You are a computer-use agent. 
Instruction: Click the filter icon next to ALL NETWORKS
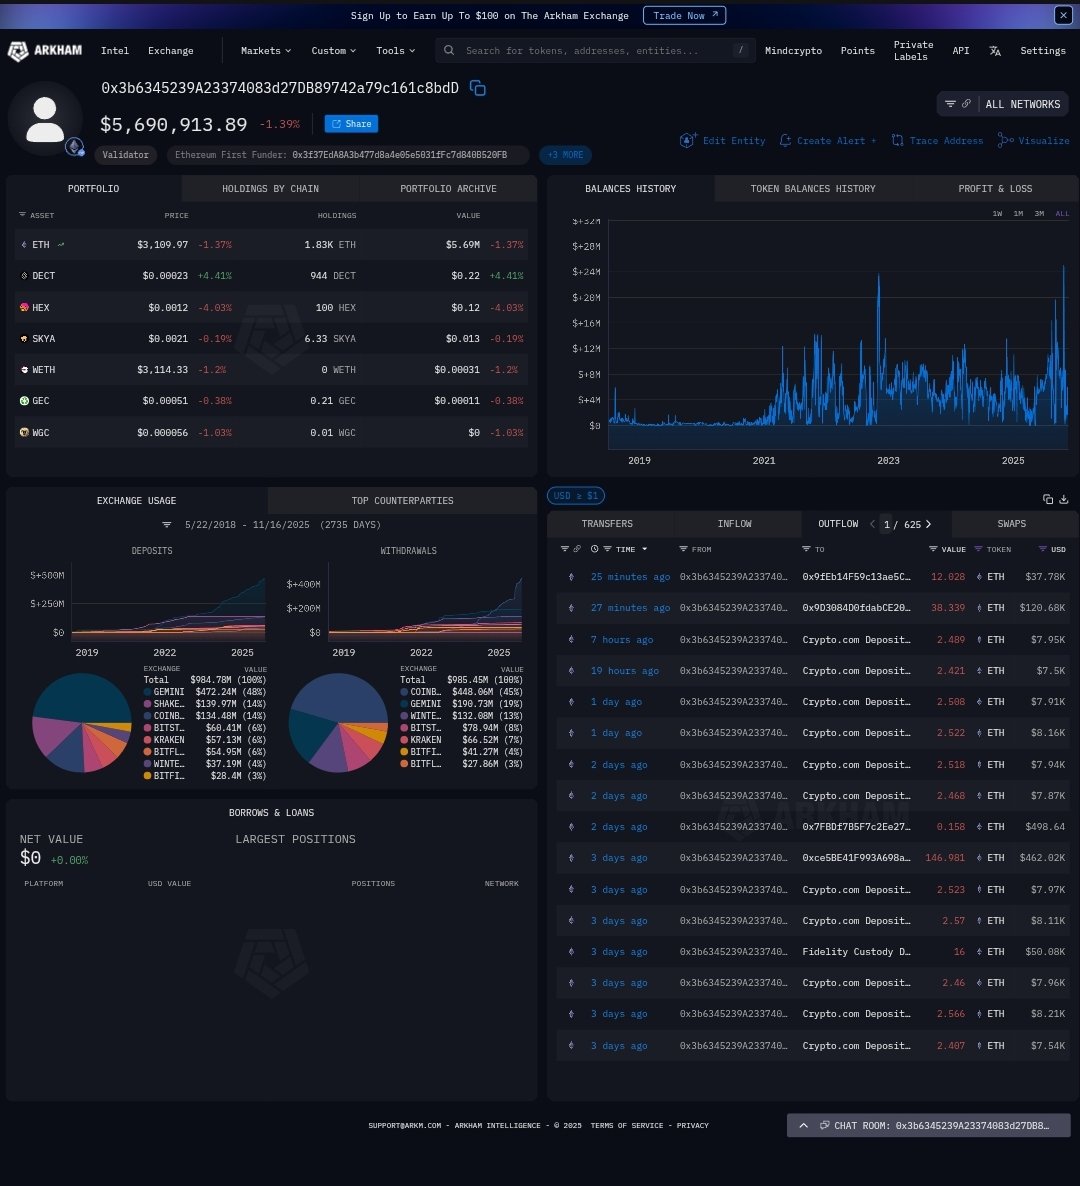[950, 104]
